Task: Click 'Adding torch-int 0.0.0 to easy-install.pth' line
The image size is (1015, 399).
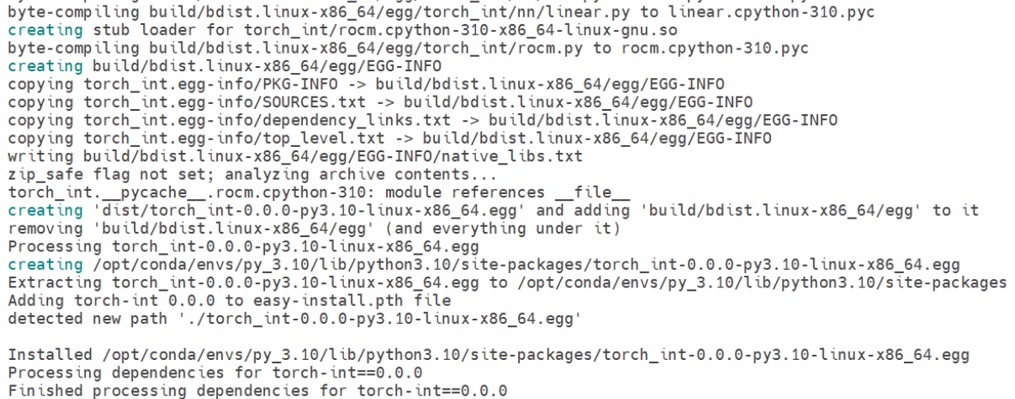Action: tap(229, 301)
